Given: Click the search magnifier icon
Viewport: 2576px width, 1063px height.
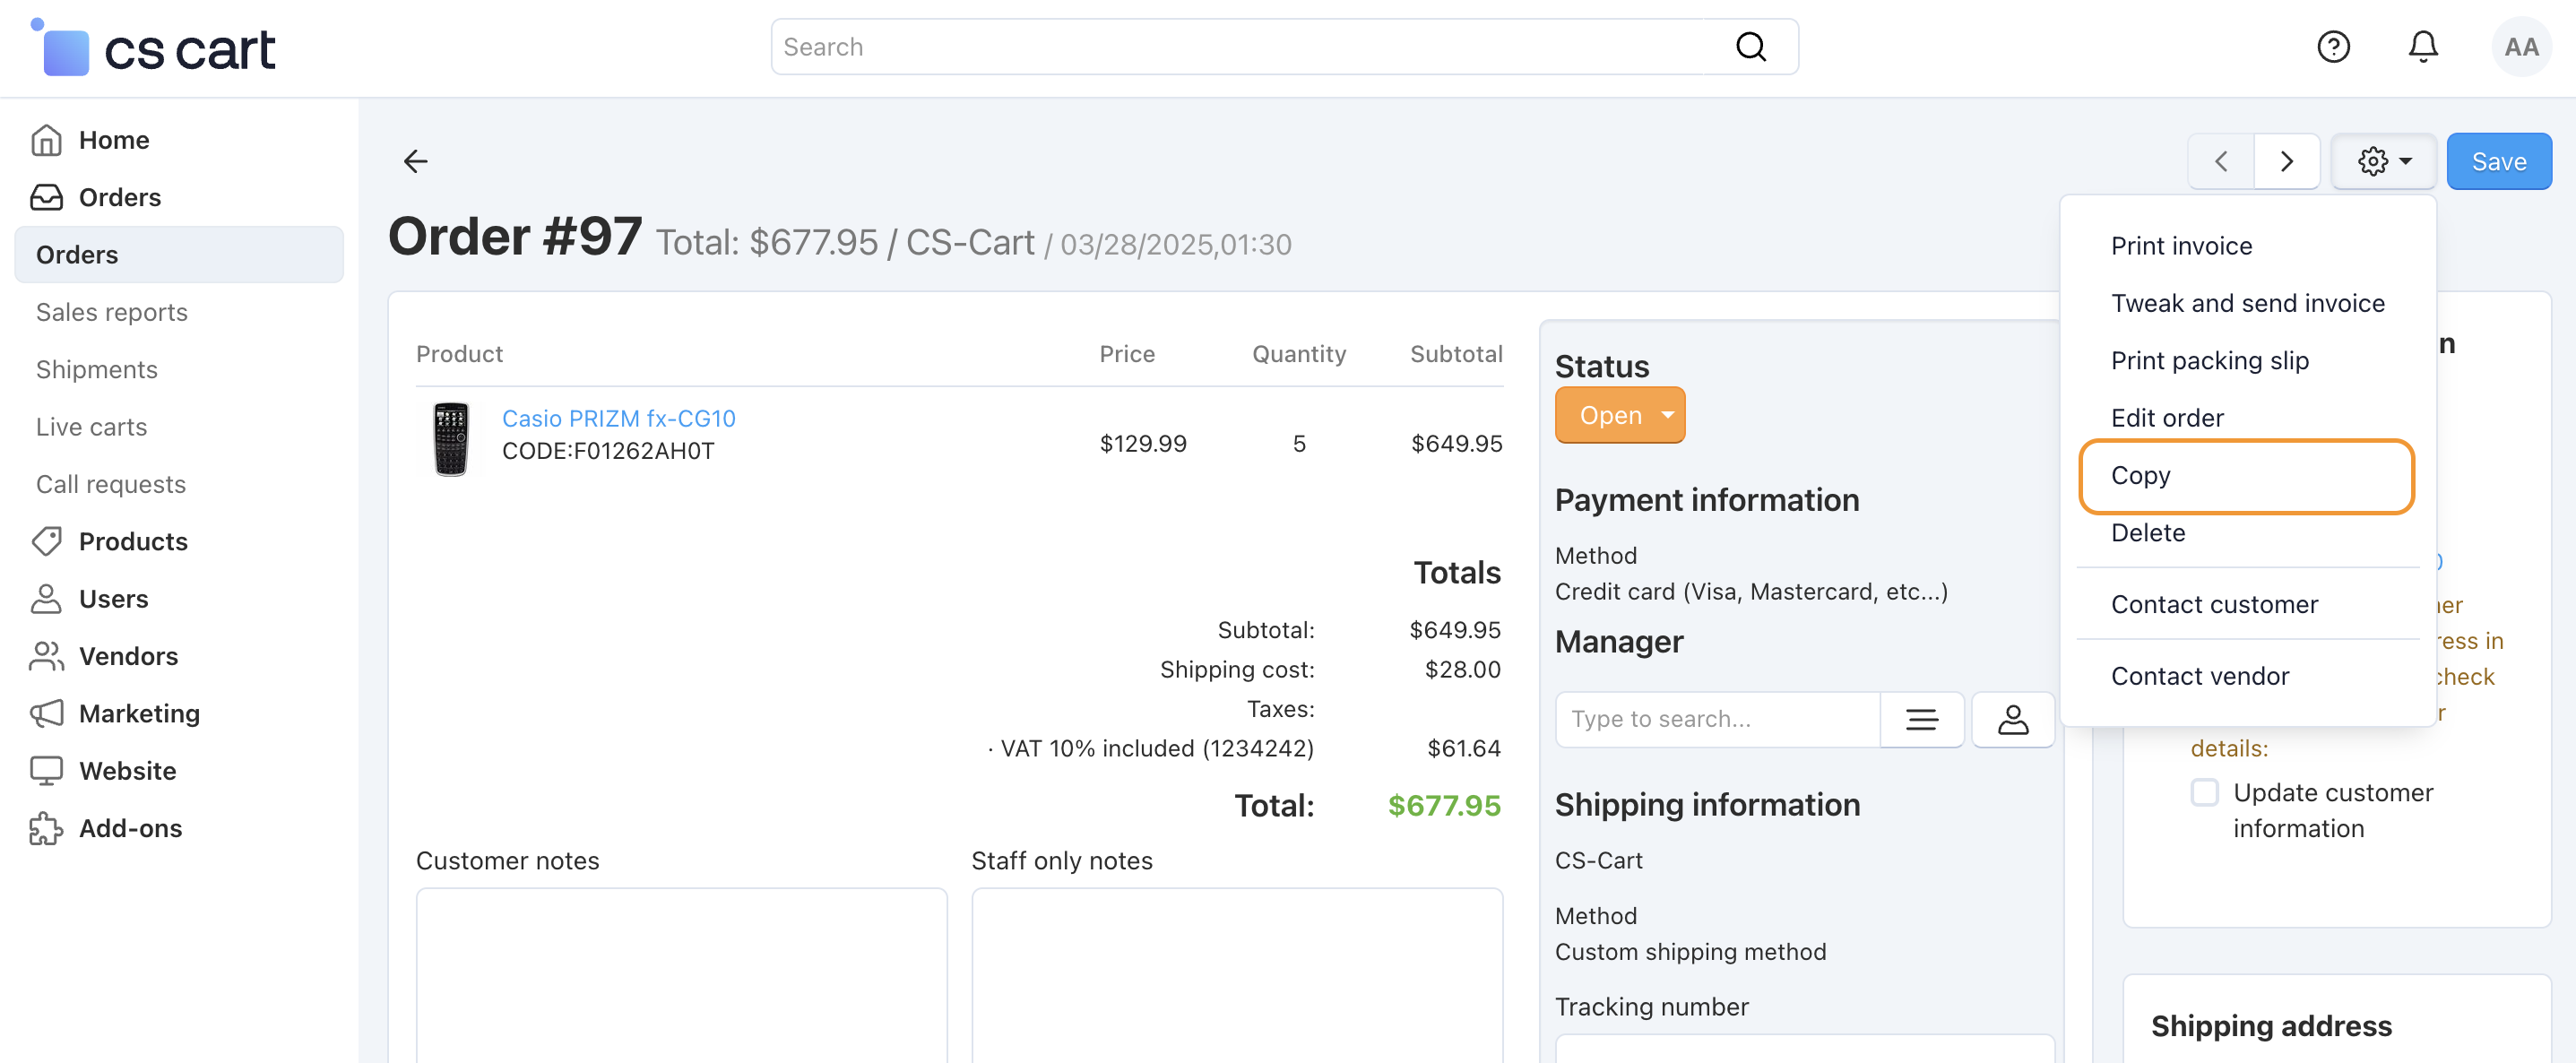Looking at the screenshot, I should 1750,47.
